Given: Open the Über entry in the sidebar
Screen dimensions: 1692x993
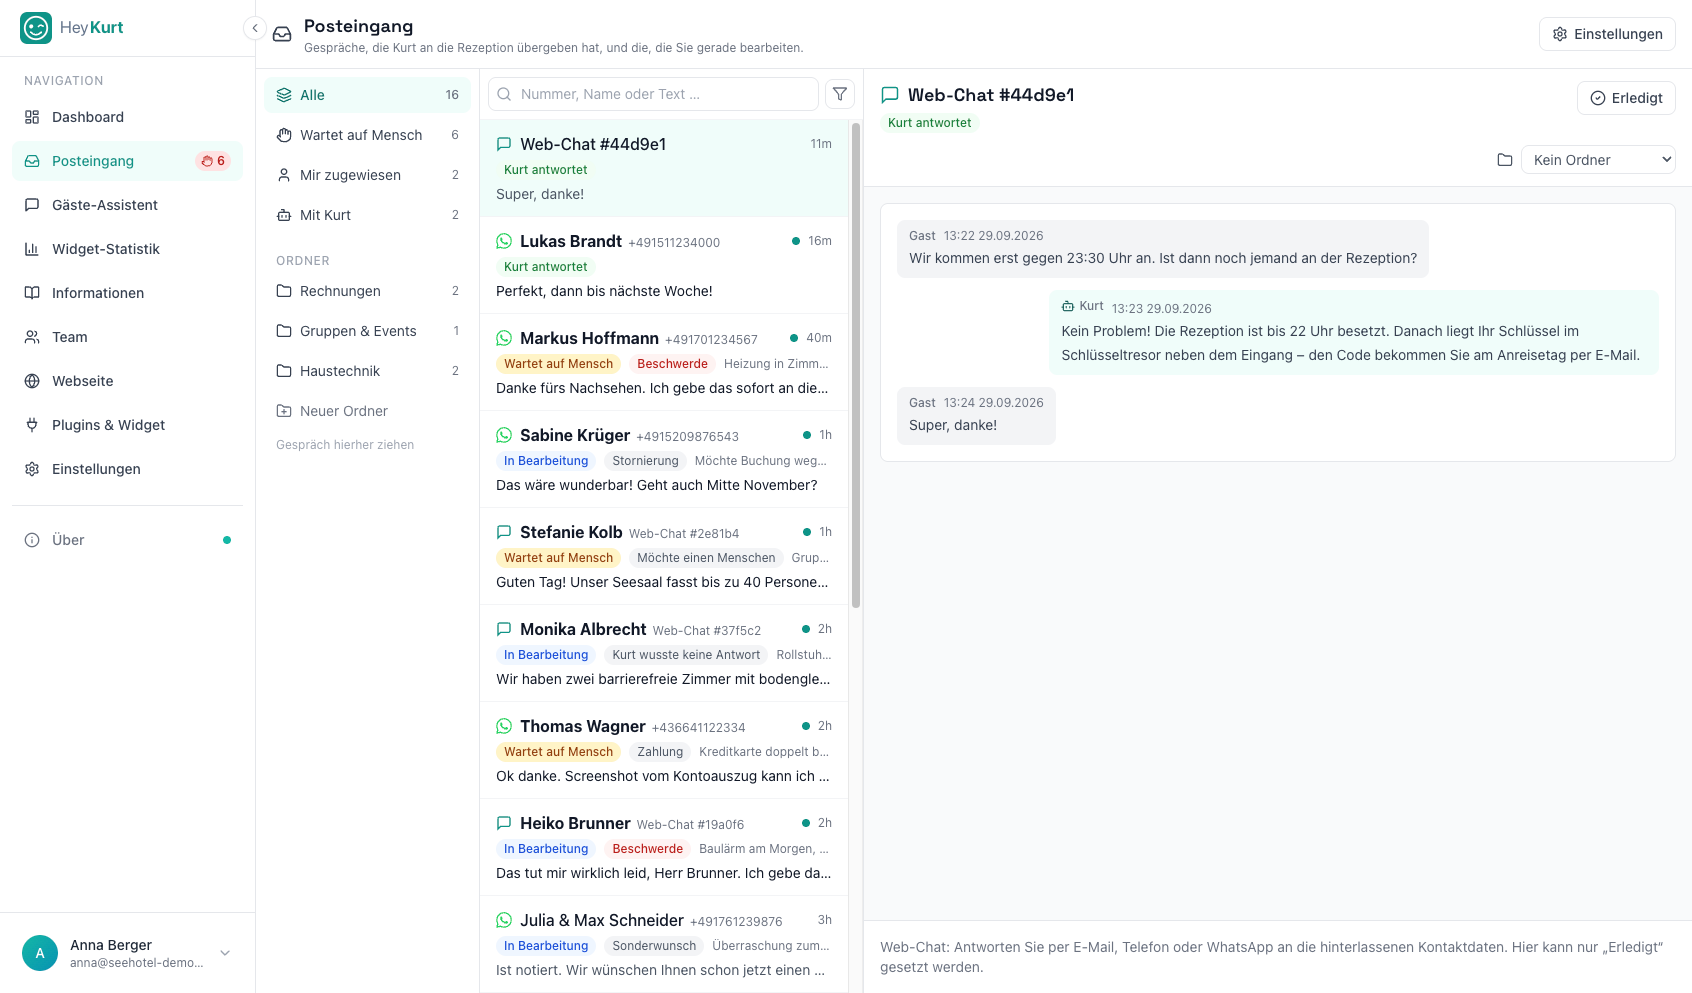Looking at the screenshot, I should point(127,540).
